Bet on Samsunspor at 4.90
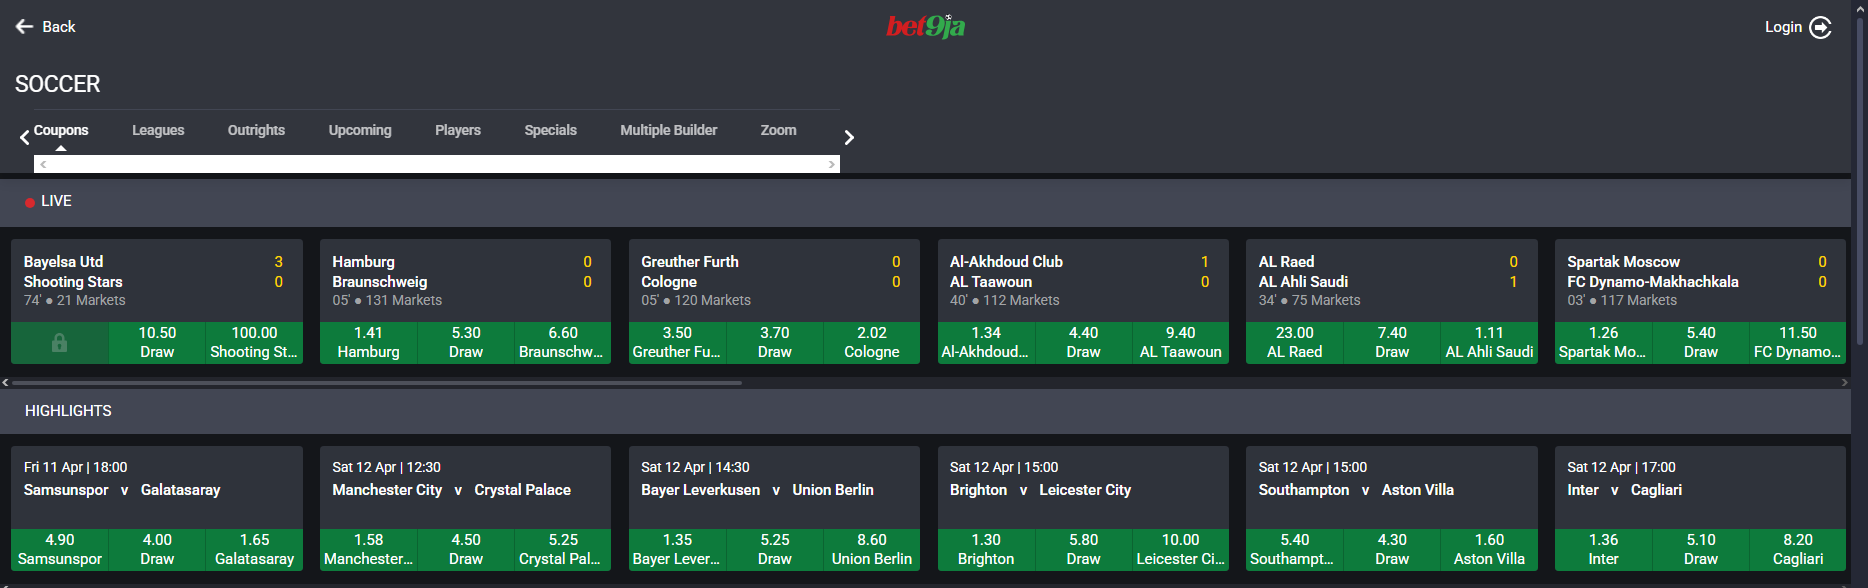This screenshot has height=588, width=1868. [x=60, y=550]
